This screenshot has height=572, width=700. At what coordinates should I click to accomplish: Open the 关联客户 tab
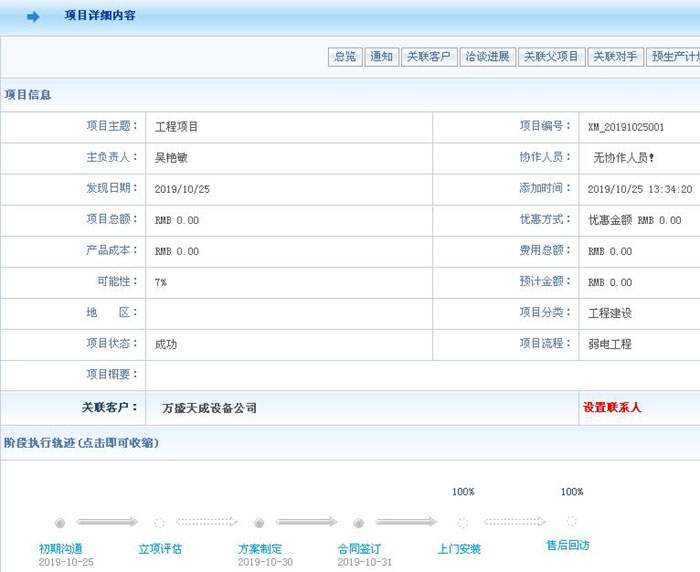[429, 57]
